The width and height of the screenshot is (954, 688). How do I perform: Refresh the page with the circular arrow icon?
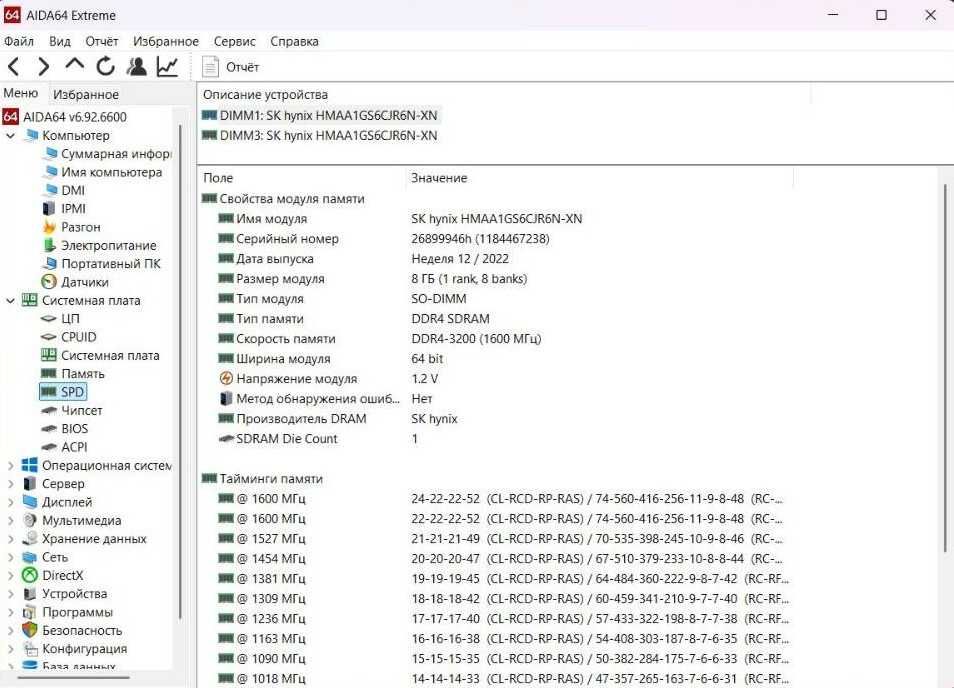point(106,66)
